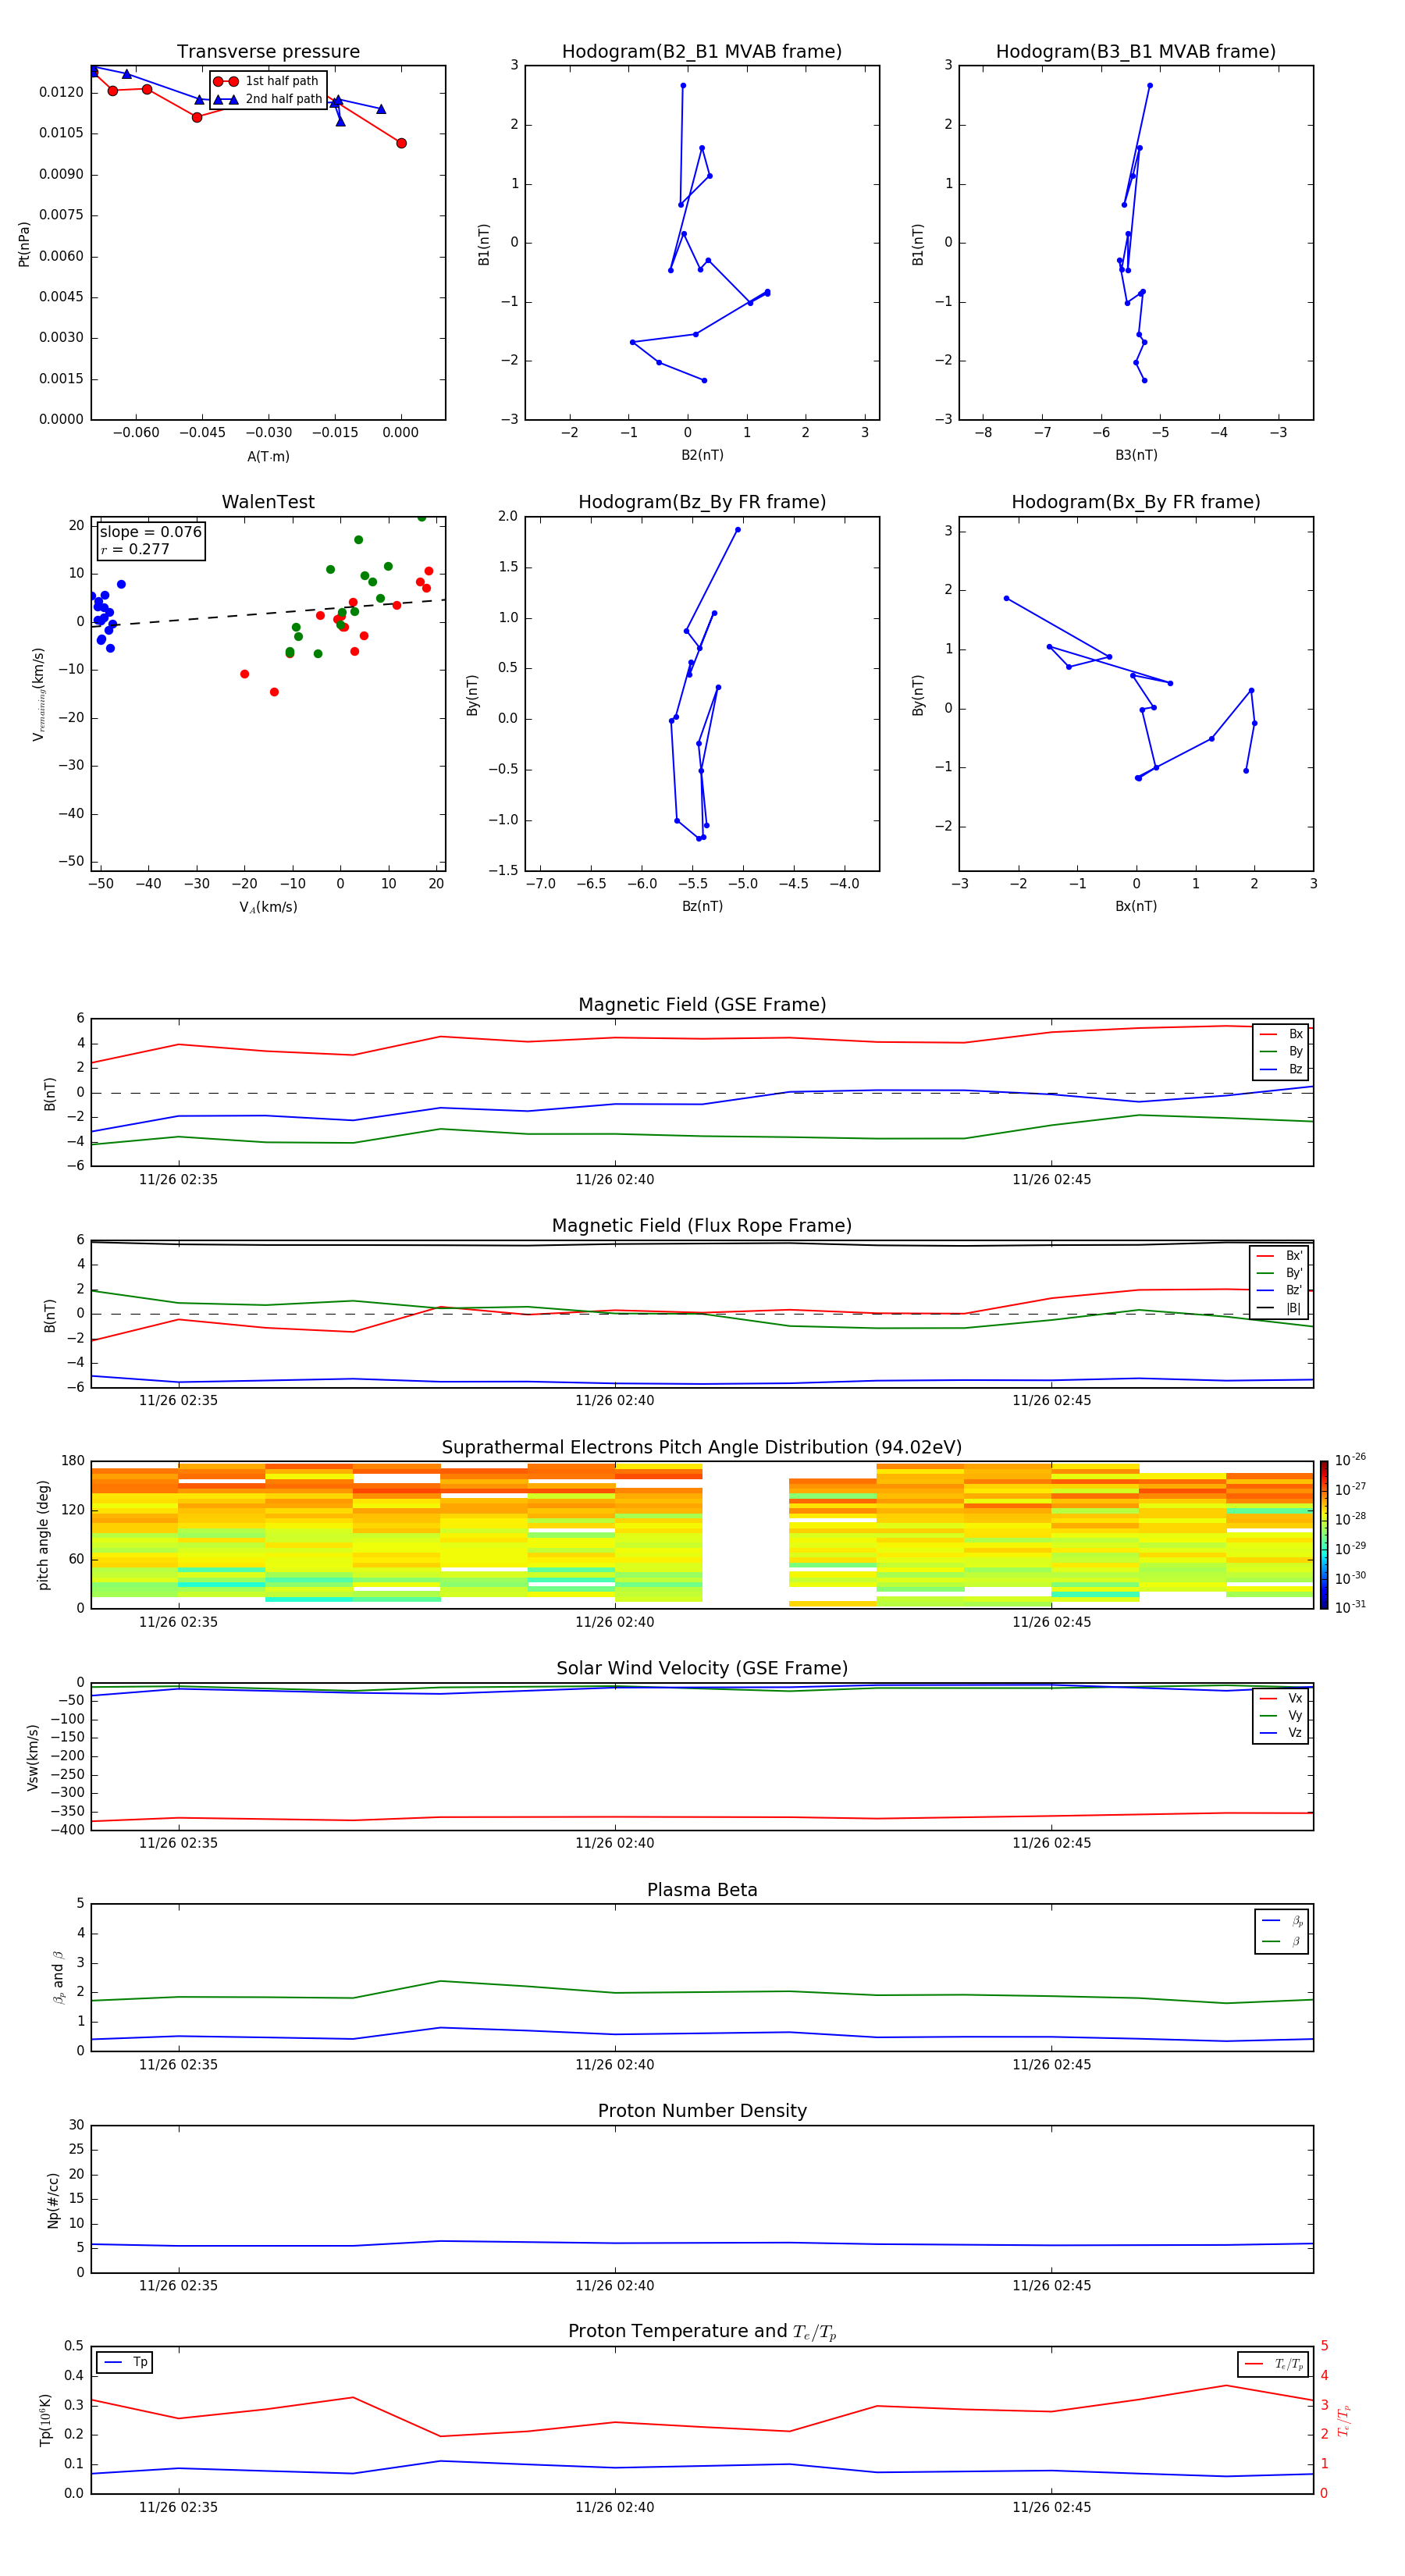
Task: Click the 'Bx(nT)' x-axis label
Action: pos(1136,906)
